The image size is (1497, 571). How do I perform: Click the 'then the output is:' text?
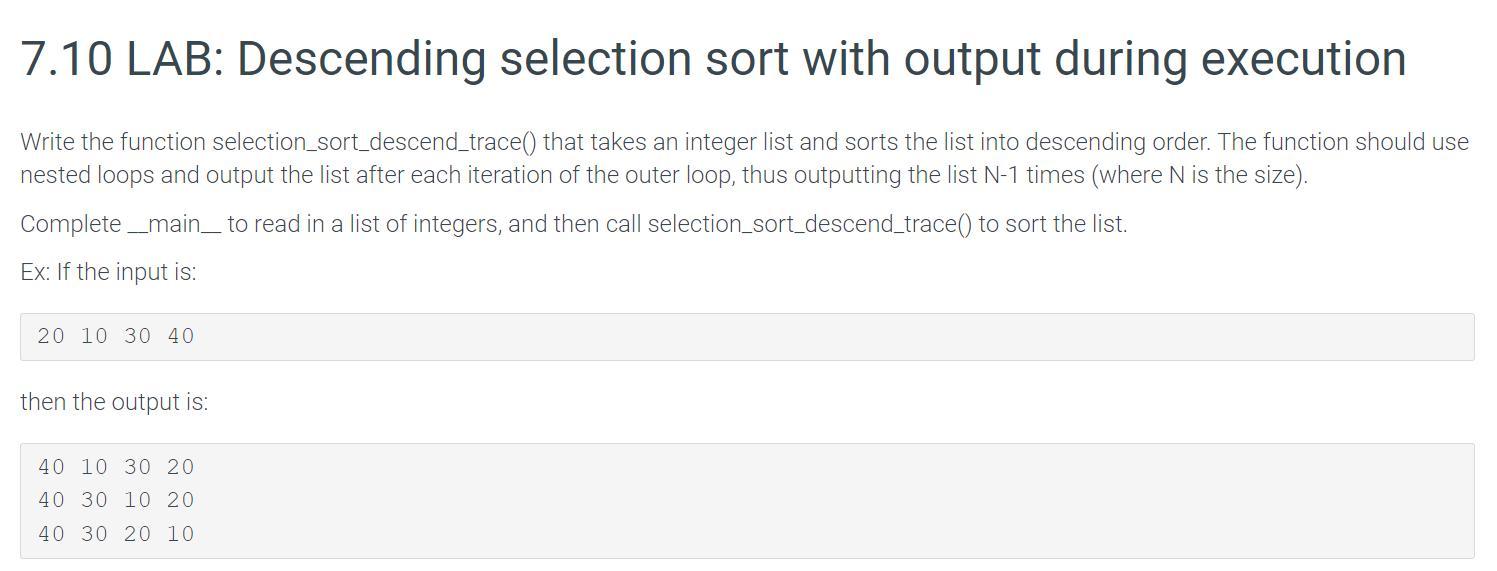click(114, 402)
